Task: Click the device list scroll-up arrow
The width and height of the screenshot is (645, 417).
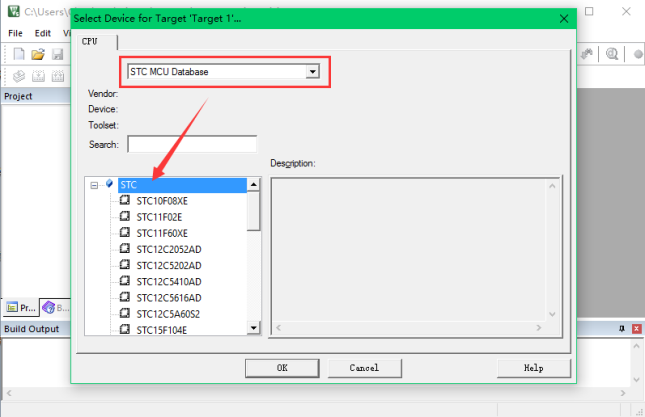Action: pos(254,185)
